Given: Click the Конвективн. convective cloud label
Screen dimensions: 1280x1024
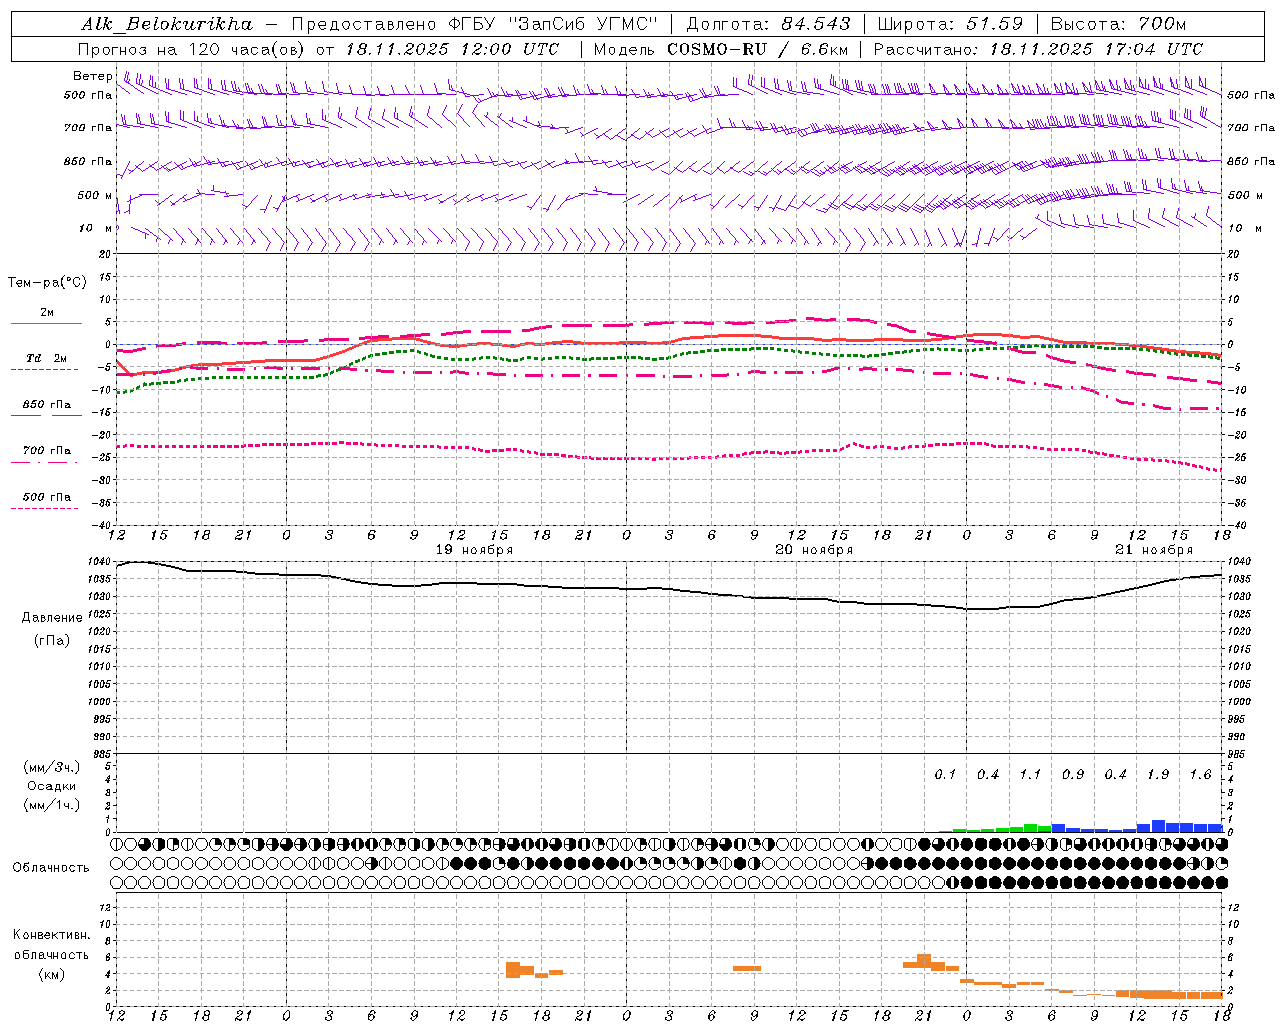Looking at the screenshot, I should coord(51,935).
